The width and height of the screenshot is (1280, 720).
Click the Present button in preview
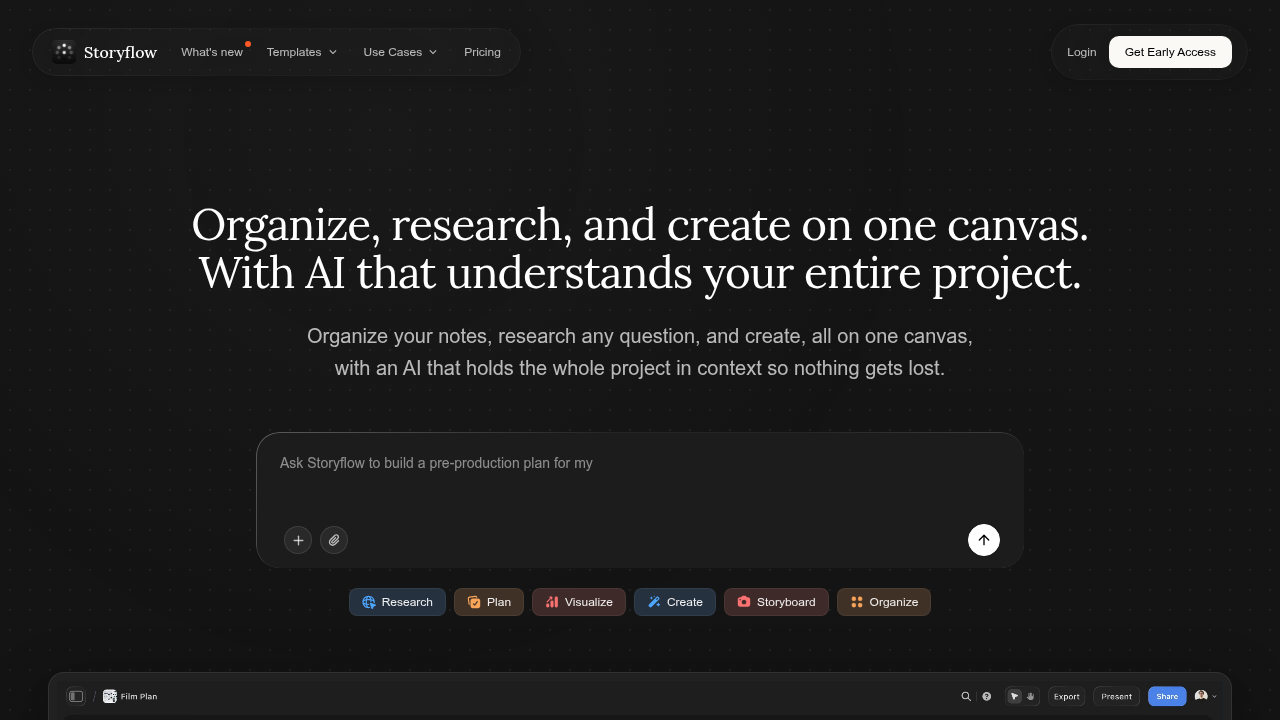[1117, 696]
